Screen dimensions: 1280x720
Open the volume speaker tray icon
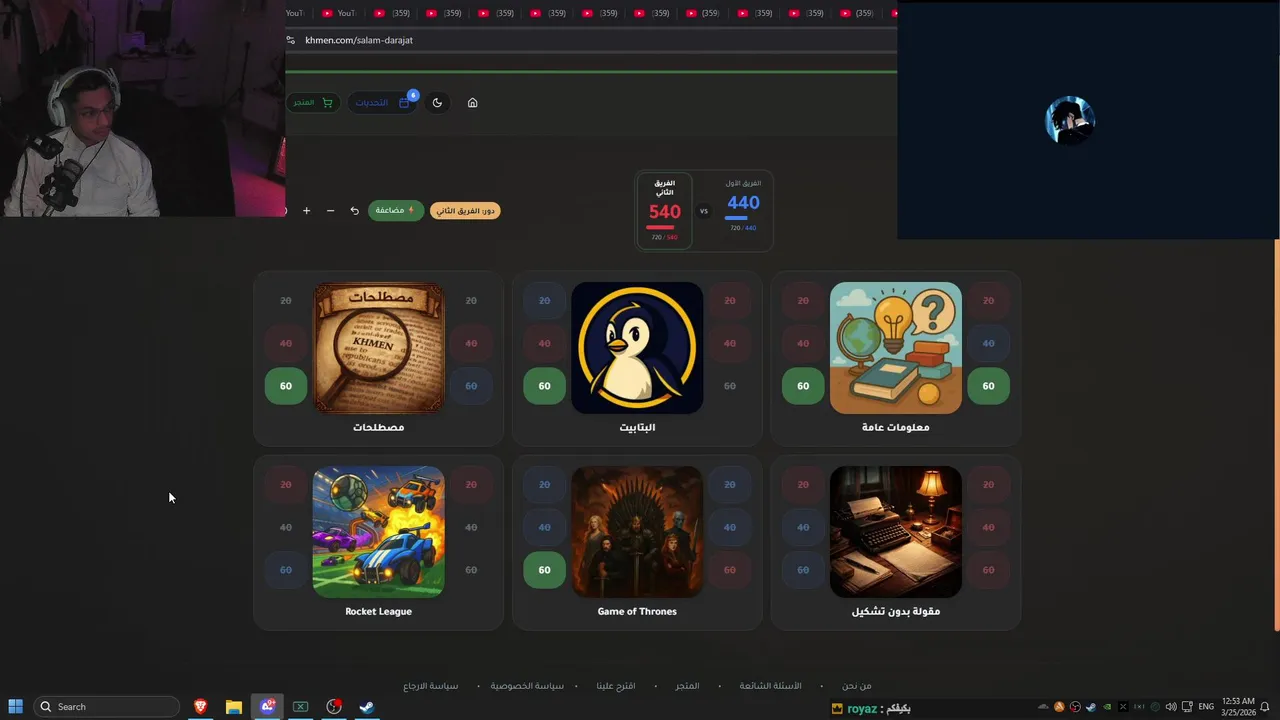(1171, 707)
